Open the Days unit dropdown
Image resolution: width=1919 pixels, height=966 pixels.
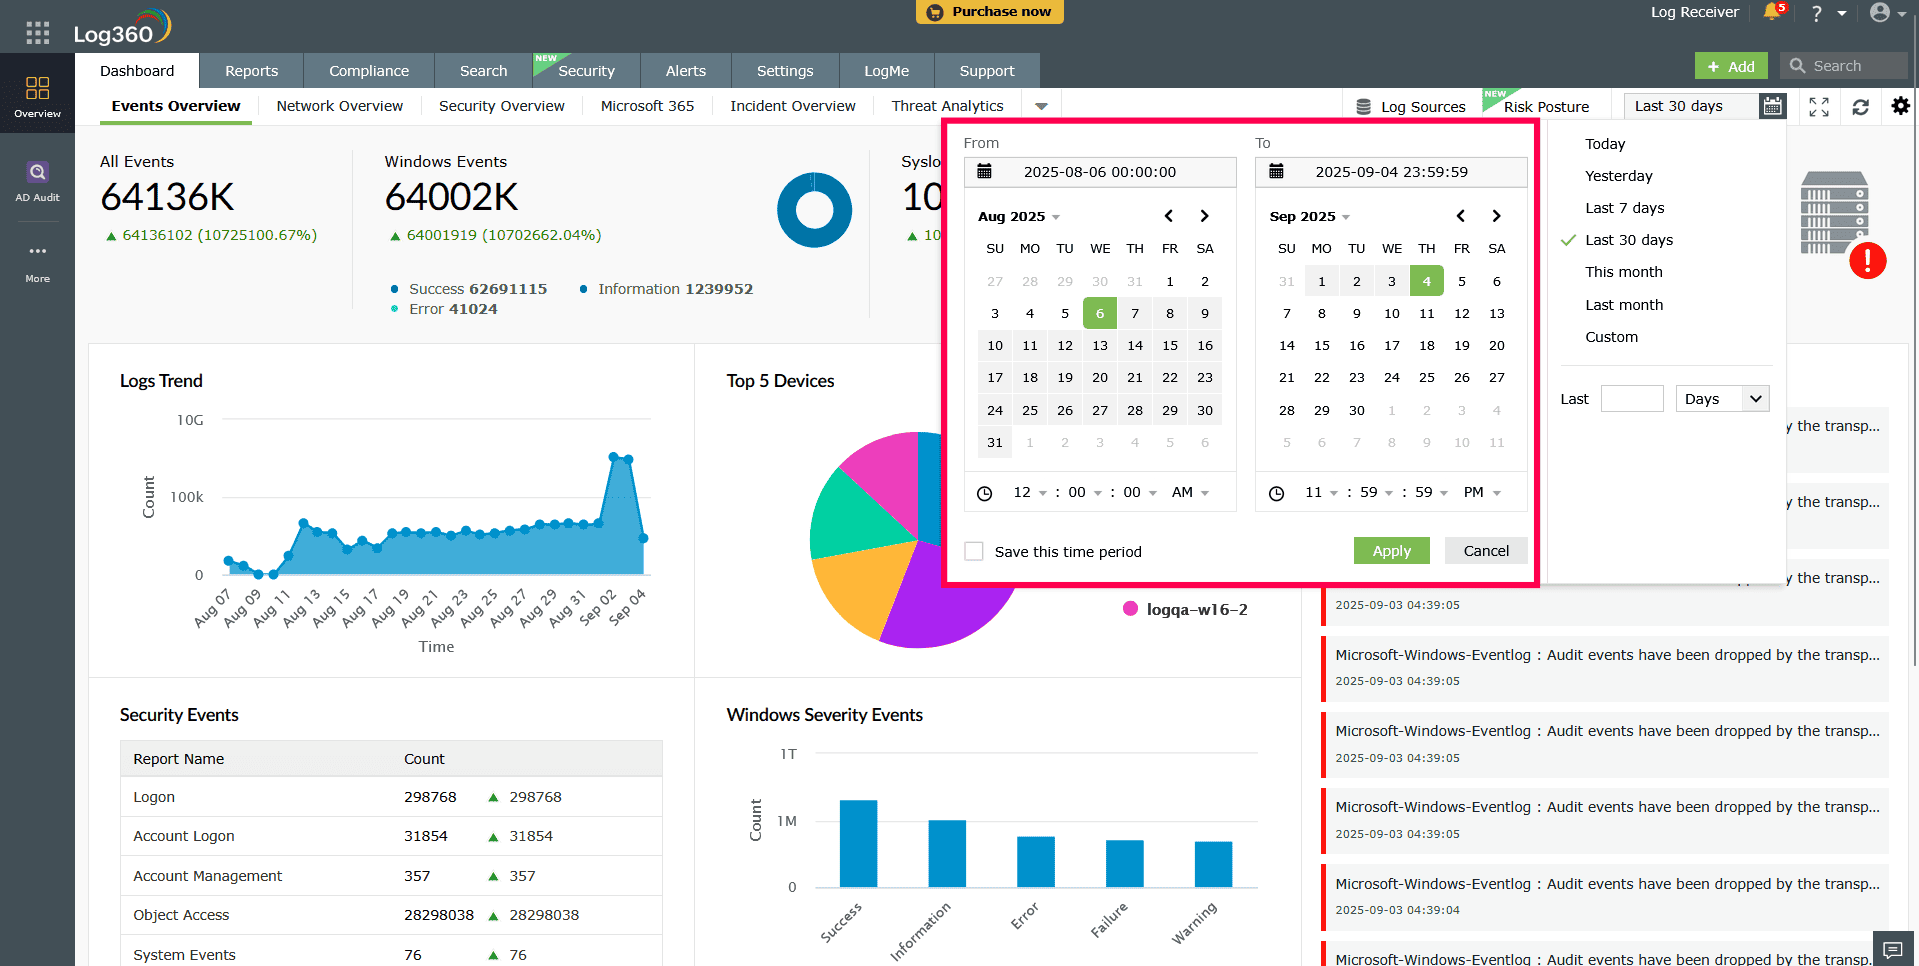click(x=1723, y=399)
